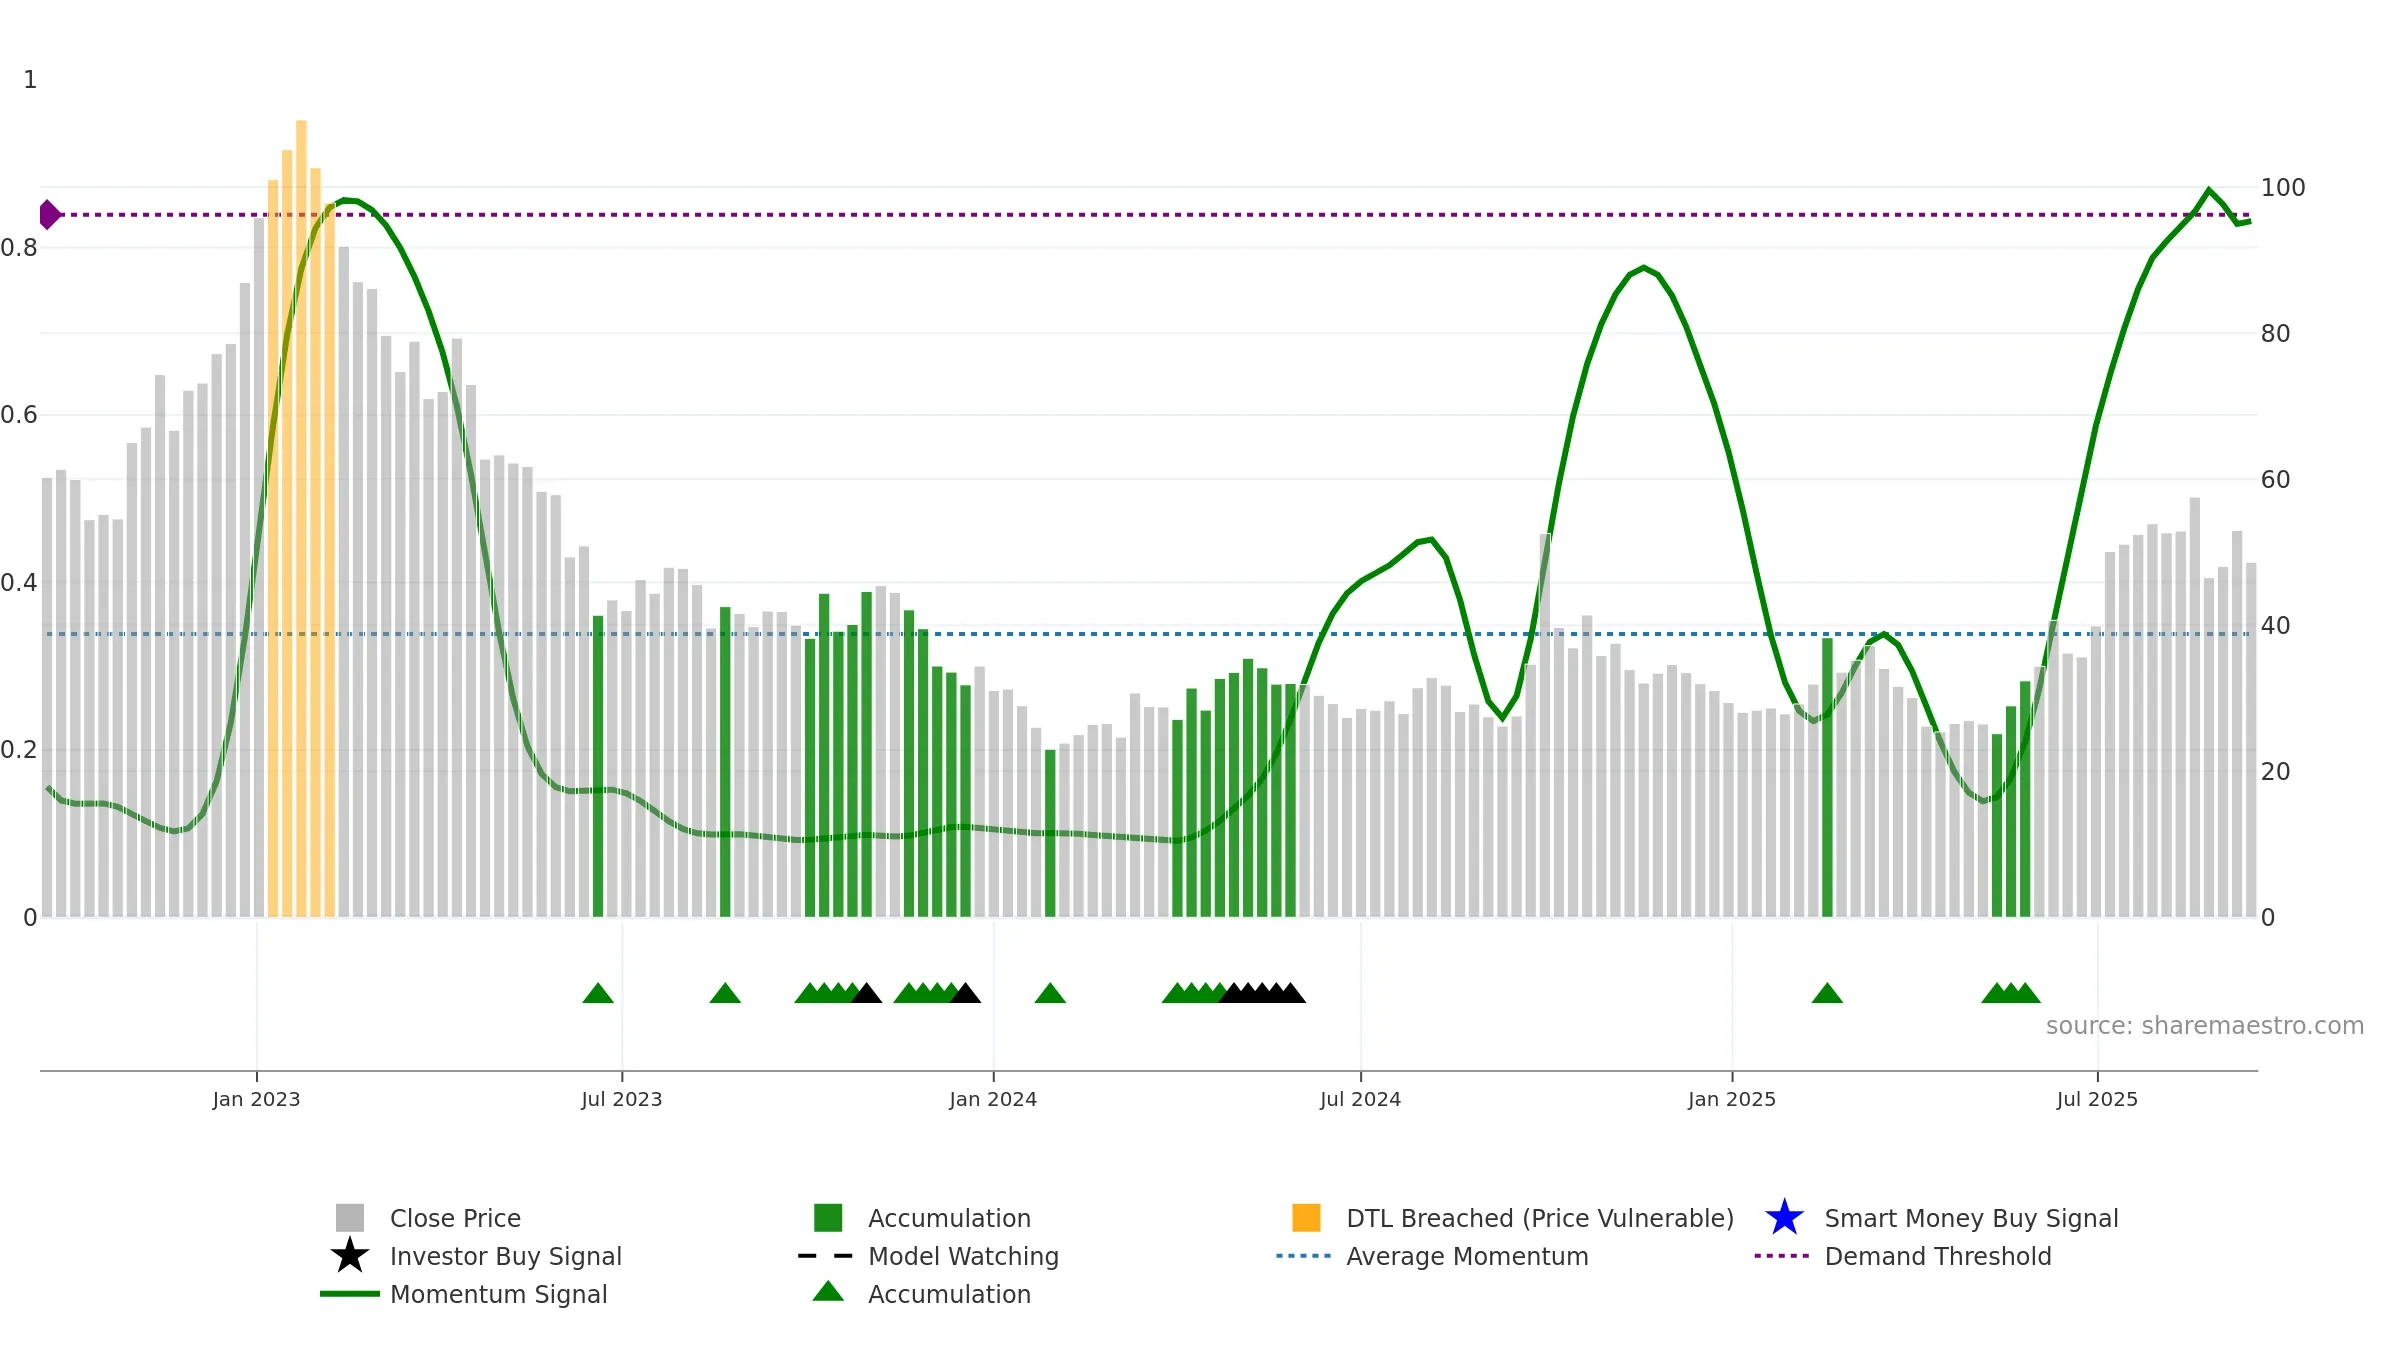
Task: Open the source sharemaestro.com link
Action: 2205,1026
